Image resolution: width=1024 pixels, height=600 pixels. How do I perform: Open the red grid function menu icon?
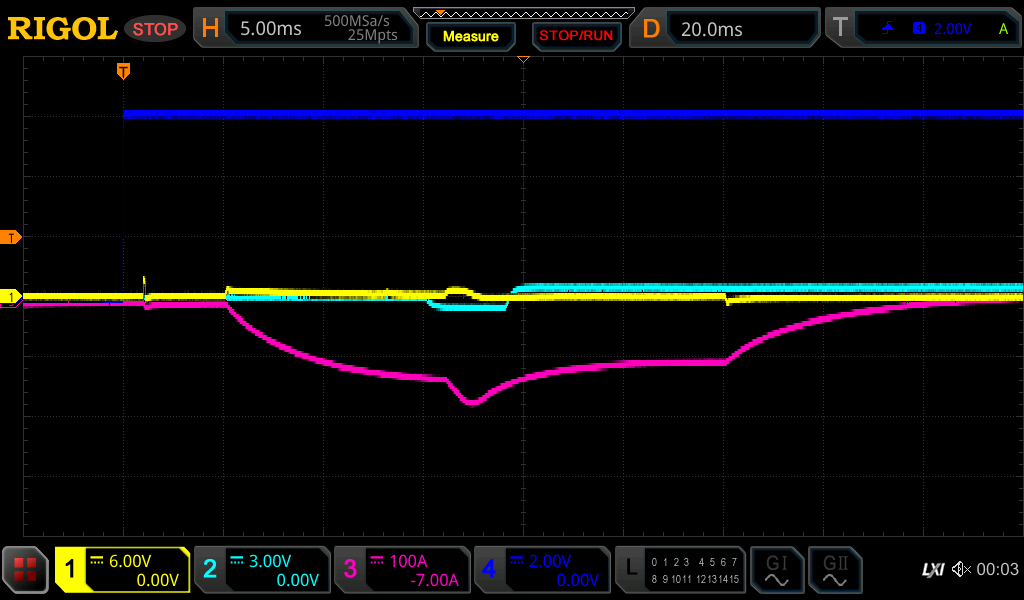pyautogui.click(x=25, y=570)
